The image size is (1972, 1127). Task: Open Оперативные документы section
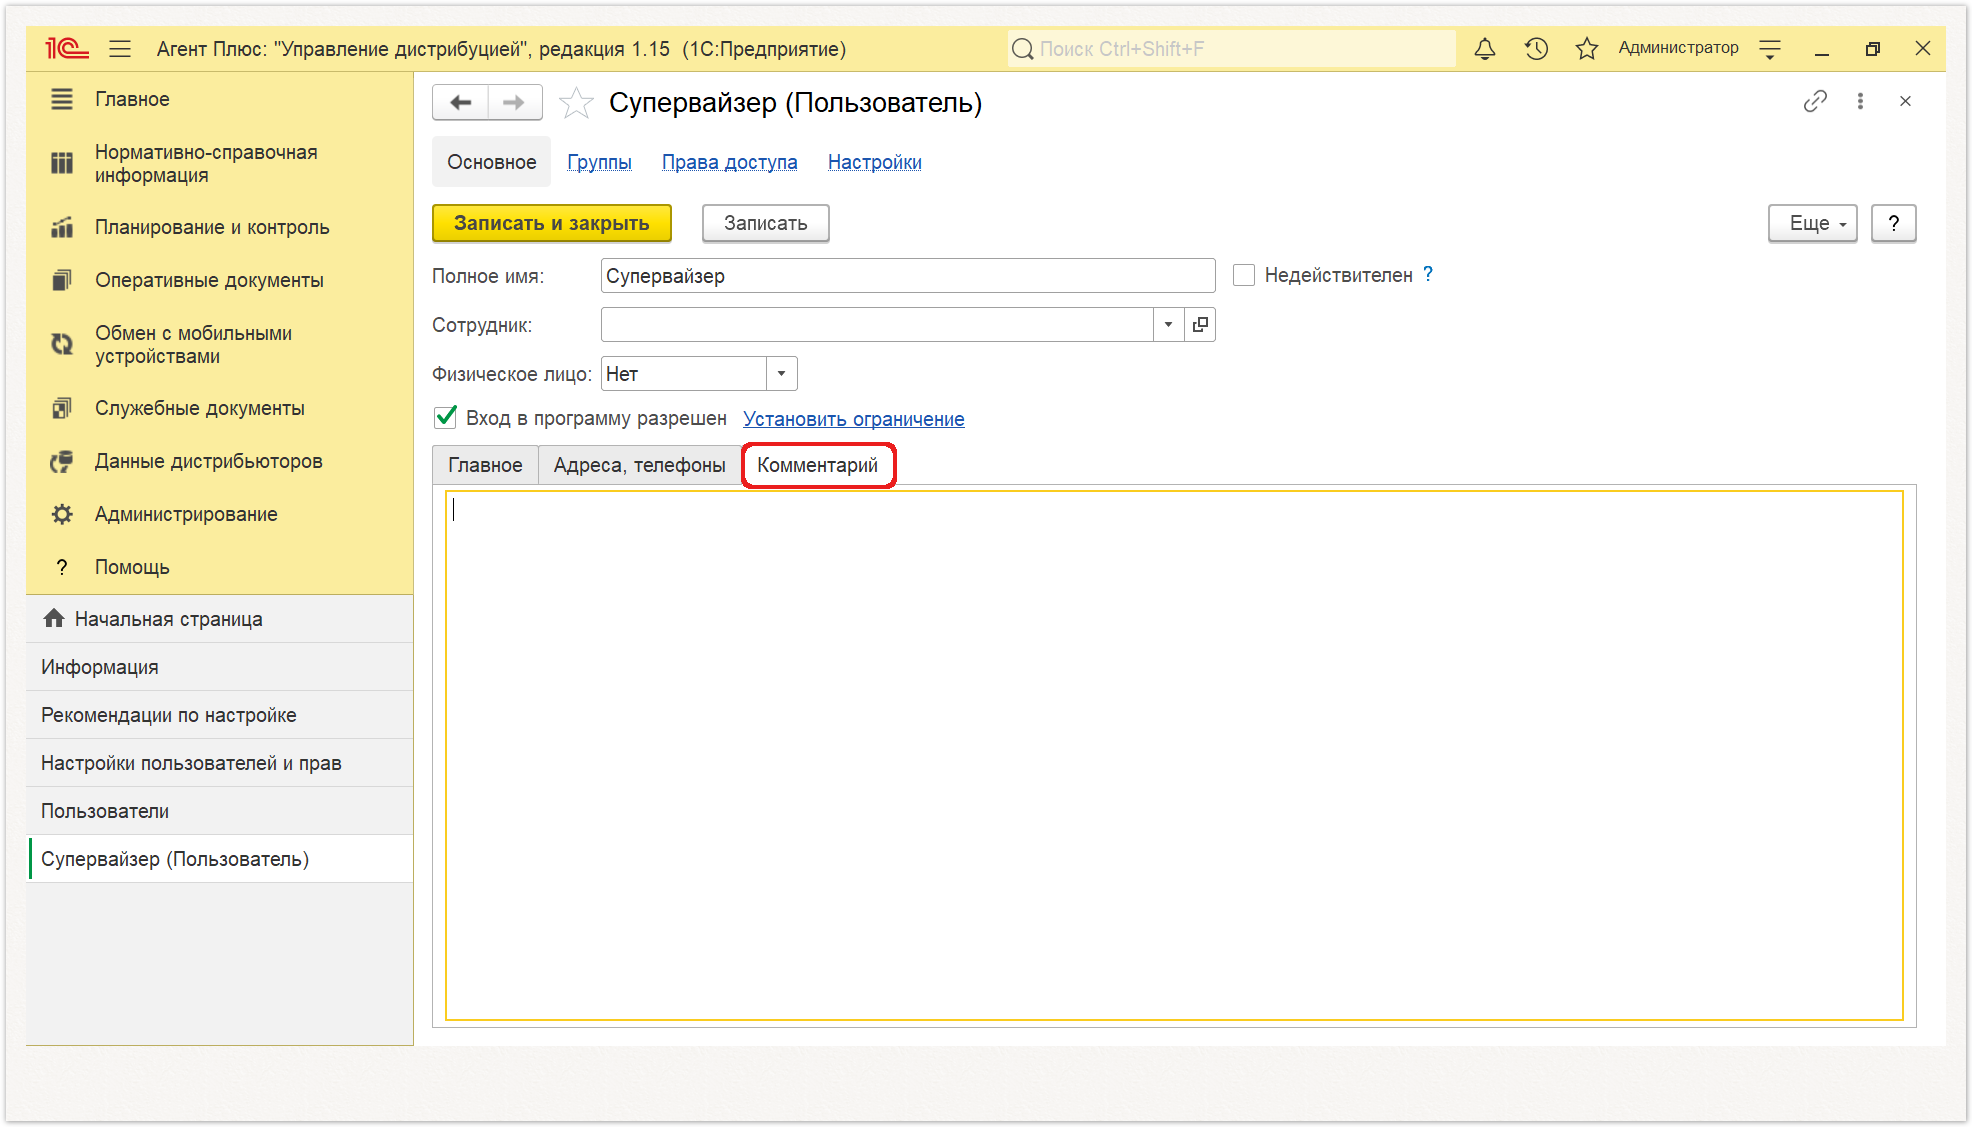tap(209, 280)
